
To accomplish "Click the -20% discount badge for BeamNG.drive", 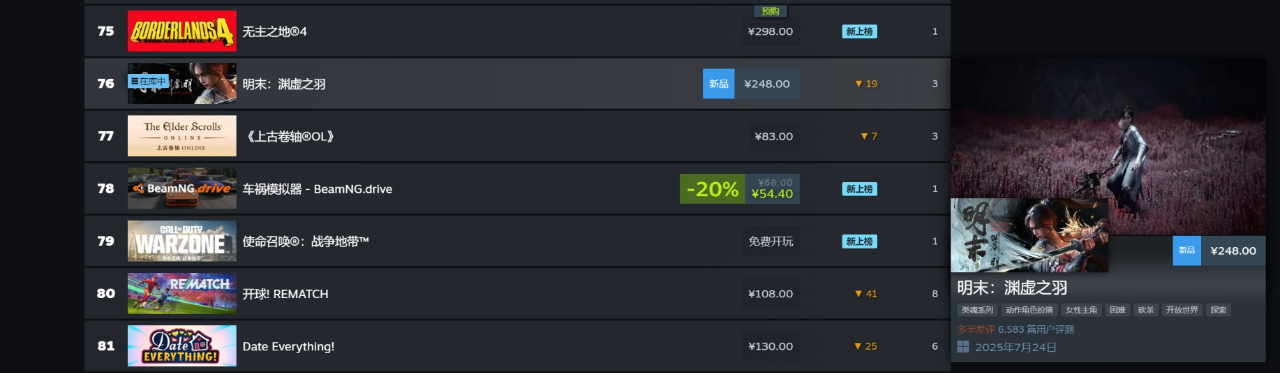I will point(712,189).
